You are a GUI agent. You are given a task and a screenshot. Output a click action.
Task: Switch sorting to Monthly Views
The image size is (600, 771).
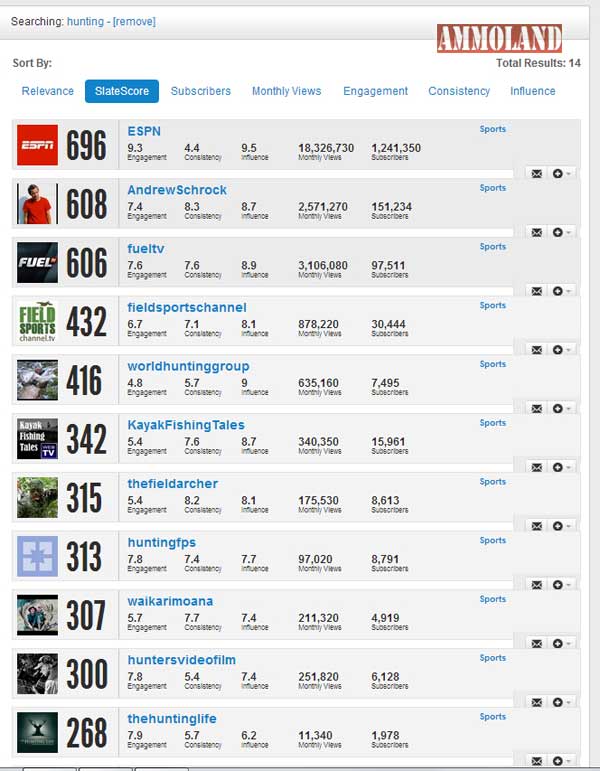point(286,91)
